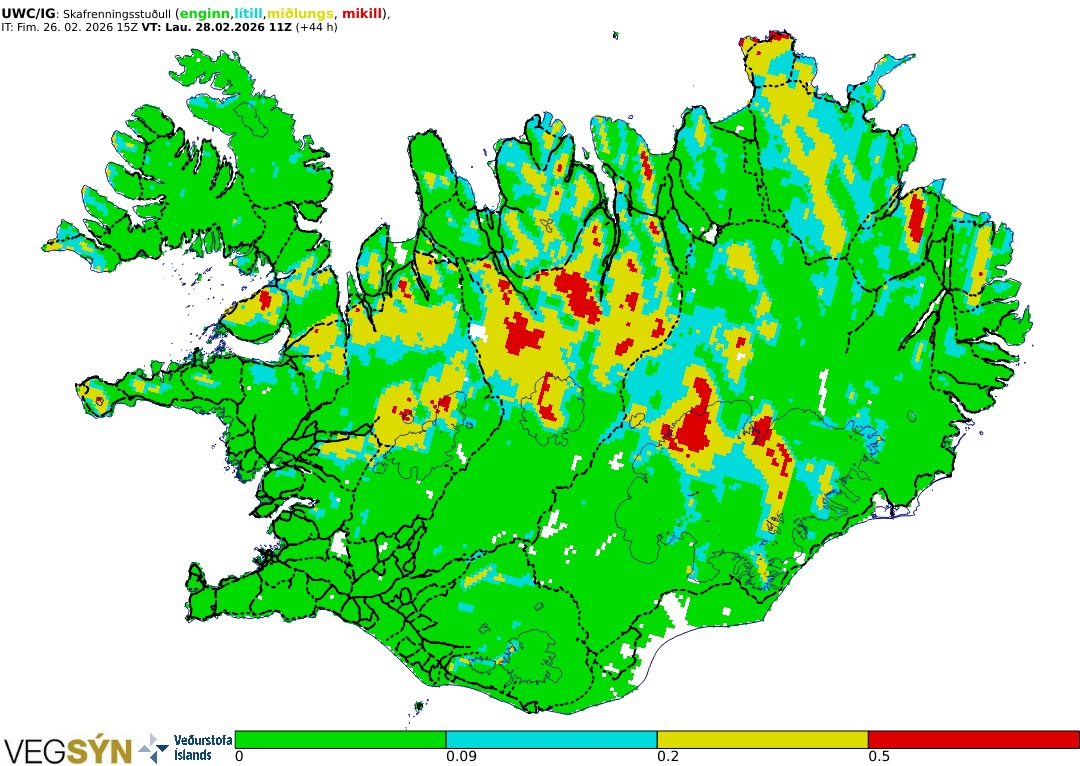The image size is (1080, 766).
Task: Click the '(+44 h)' forecast offset
Action: [x=316, y=28]
